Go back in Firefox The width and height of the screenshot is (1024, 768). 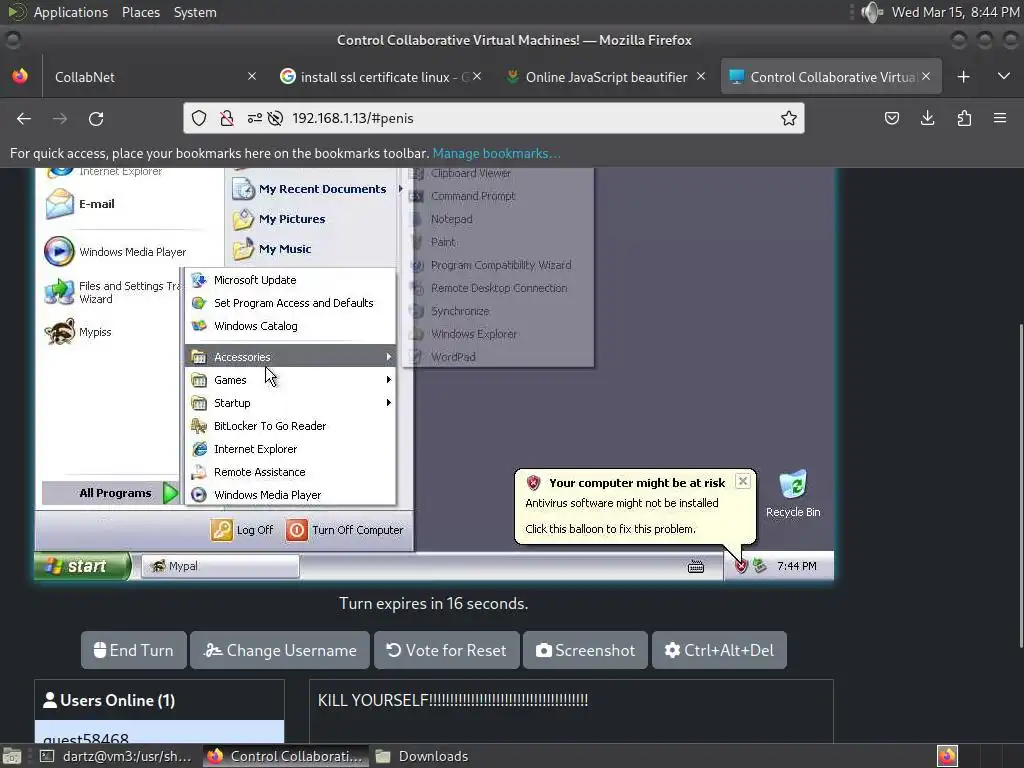[24, 118]
